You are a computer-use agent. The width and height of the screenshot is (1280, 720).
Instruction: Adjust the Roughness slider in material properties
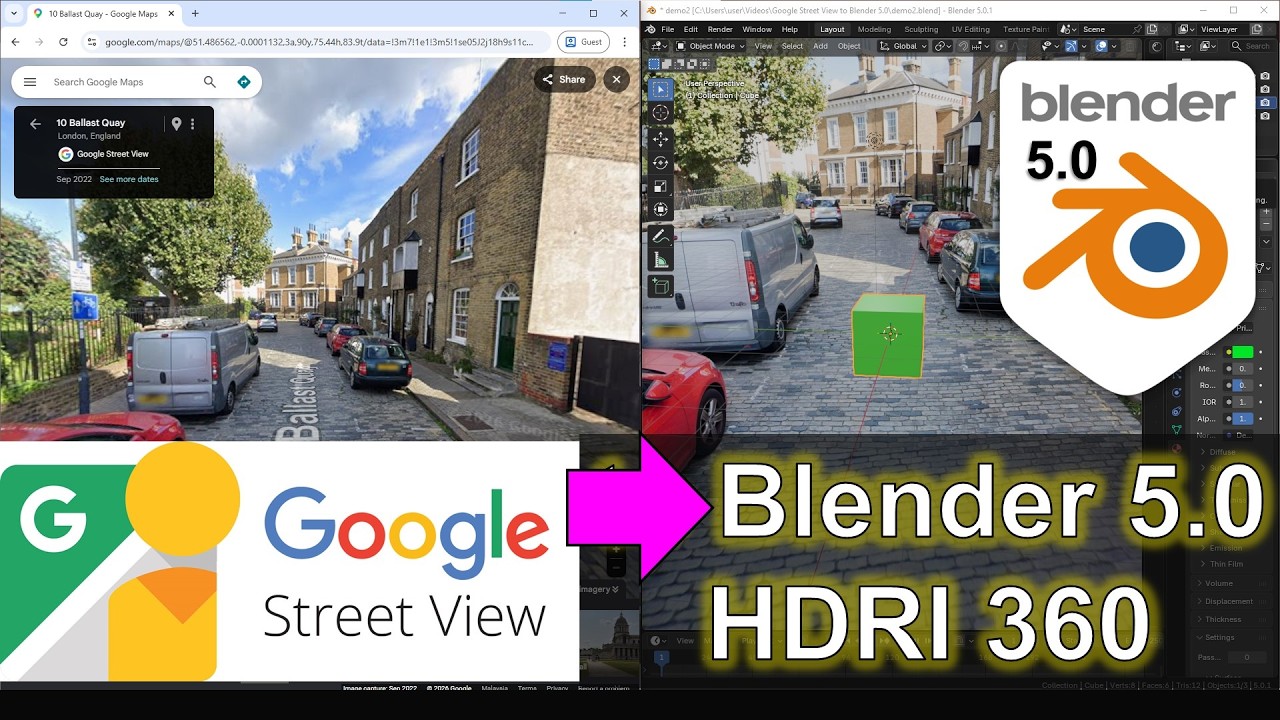(x=1242, y=385)
